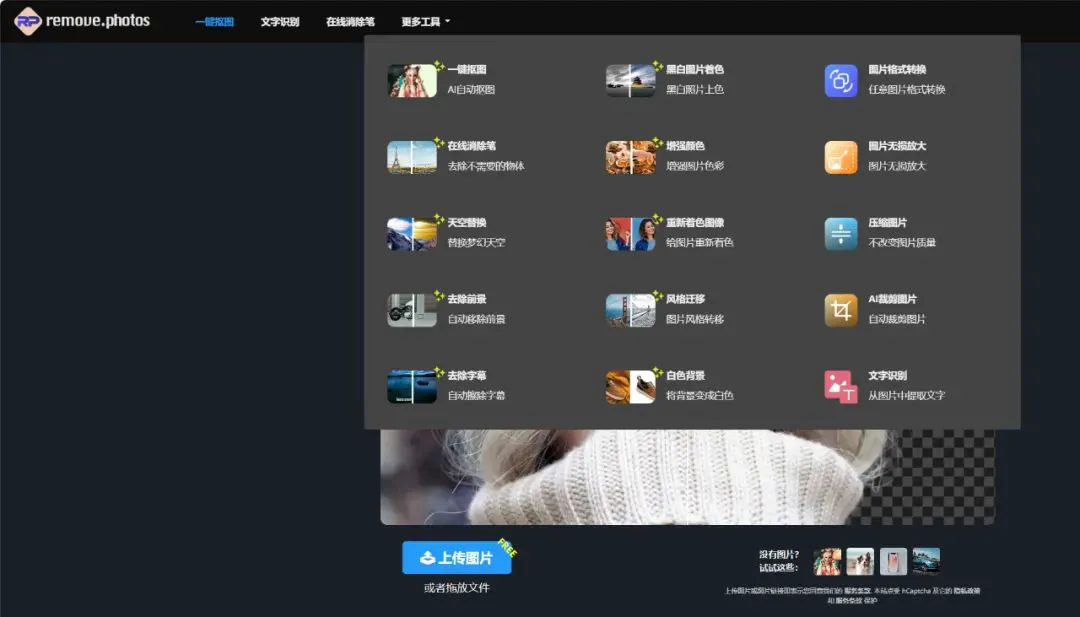The image size is (1080, 617).
Task: Click the 黑白图片着色 colorize icon
Action: (x=631, y=81)
